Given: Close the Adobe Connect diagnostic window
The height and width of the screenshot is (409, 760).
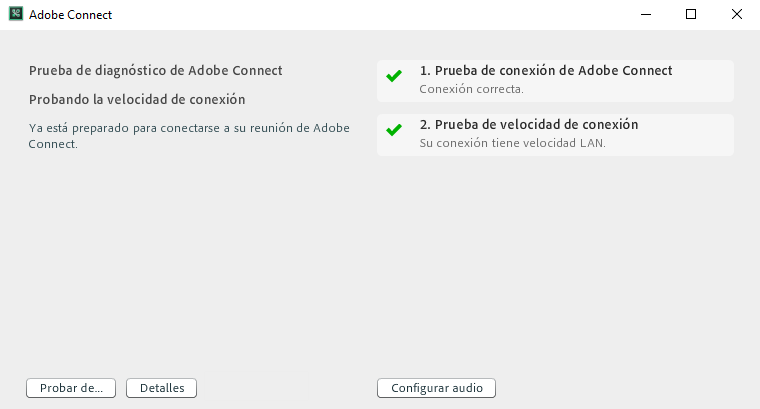Looking at the screenshot, I should 737,15.
